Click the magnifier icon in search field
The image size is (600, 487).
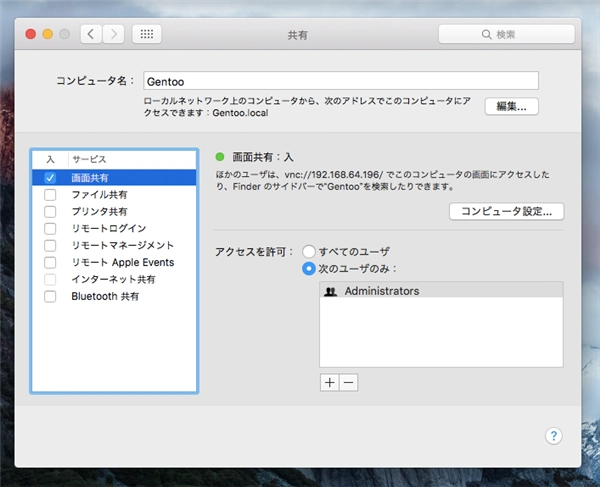point(487,34)
